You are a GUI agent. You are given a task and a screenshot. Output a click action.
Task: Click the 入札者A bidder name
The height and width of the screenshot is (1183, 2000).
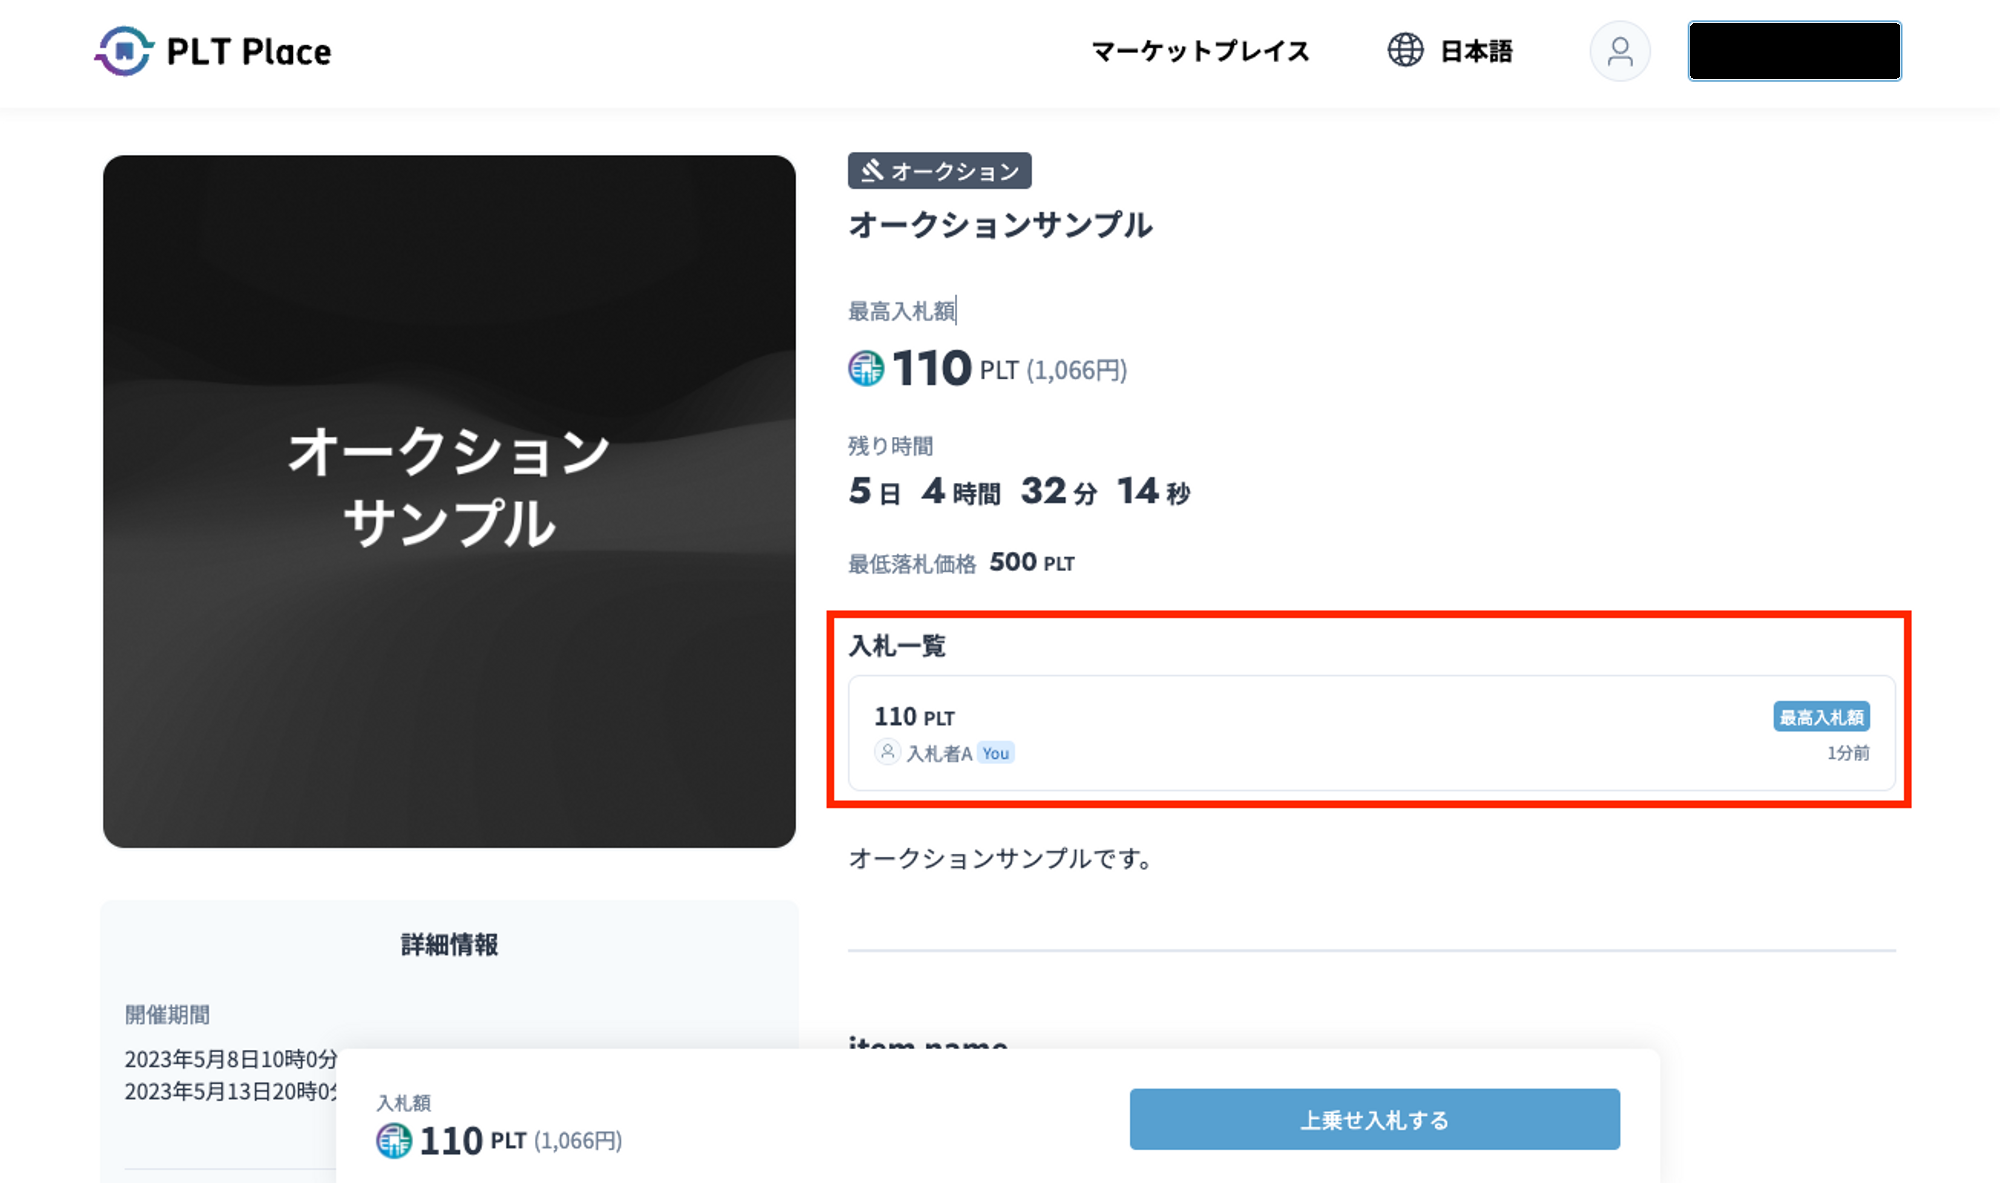[x=939, y=754]
